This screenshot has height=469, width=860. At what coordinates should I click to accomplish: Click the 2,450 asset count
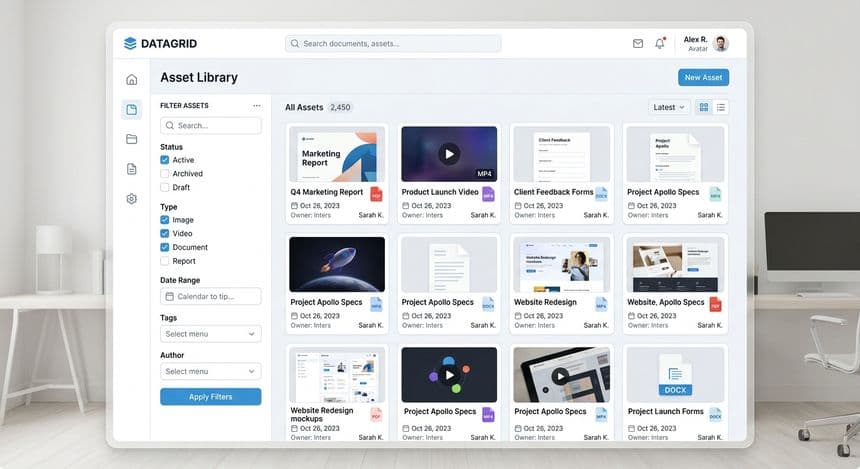tap(340, 108)
